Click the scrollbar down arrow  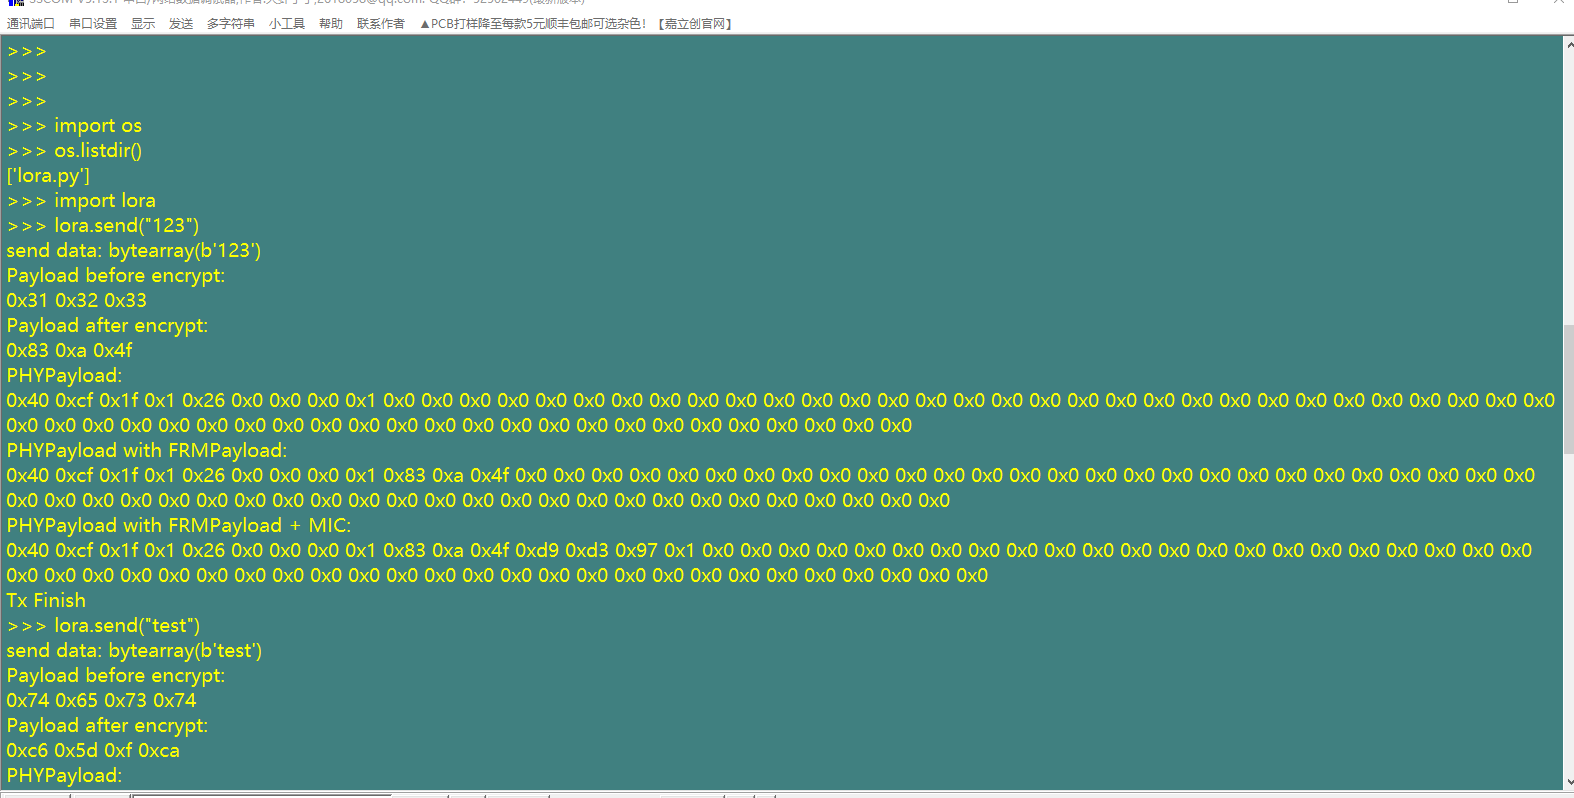pos(1568,782)
